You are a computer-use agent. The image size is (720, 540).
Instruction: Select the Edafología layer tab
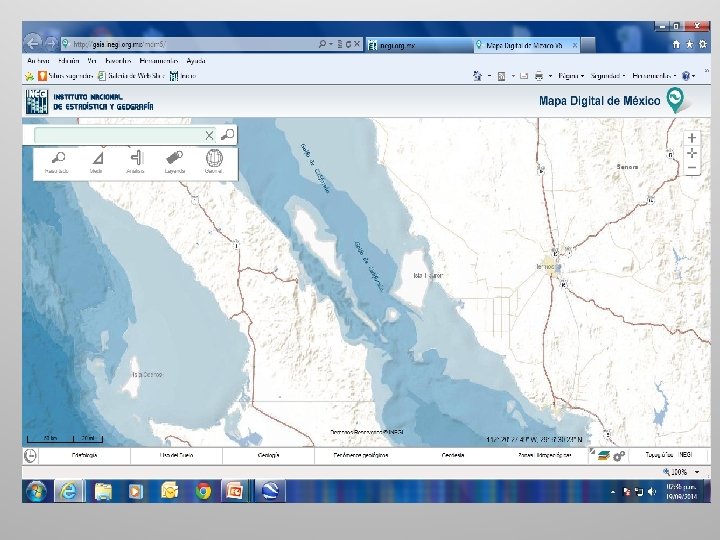point(84,456)
